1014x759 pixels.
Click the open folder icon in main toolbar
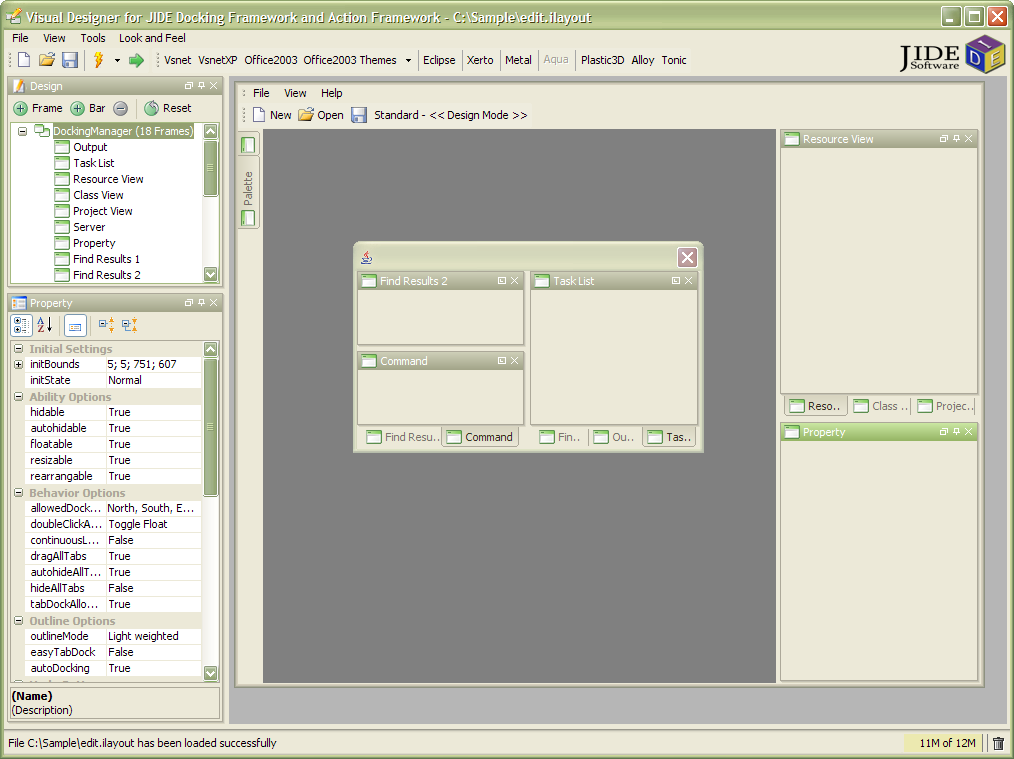tap(47, 60)
